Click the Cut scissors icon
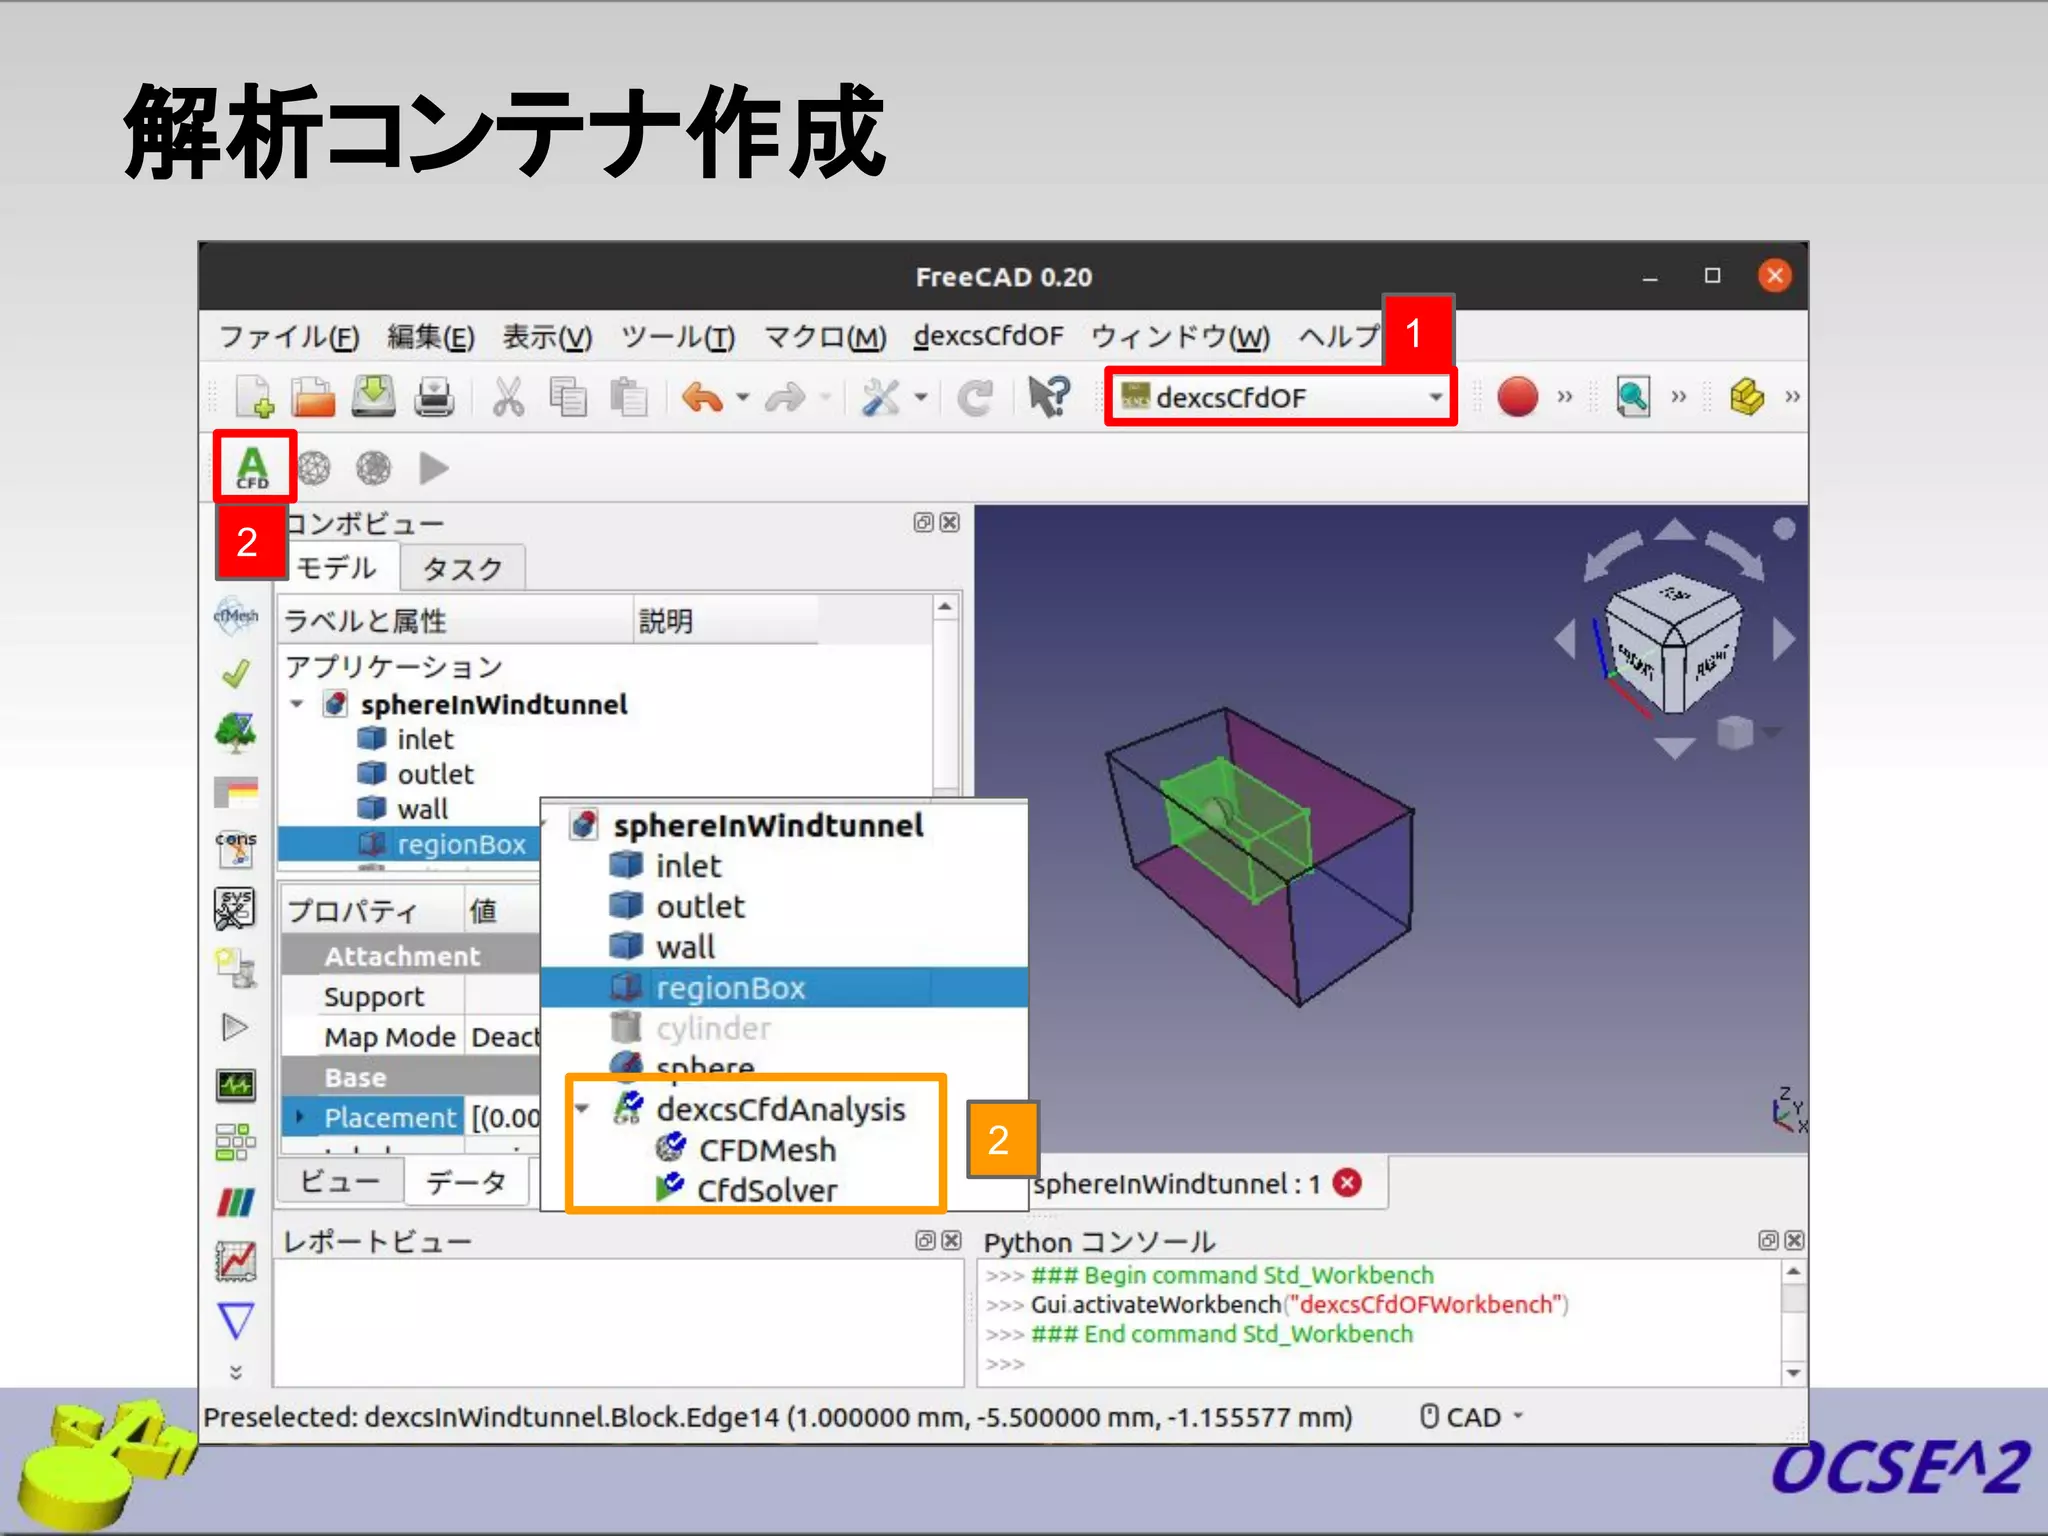The image size is (2048, 1536). [508, 397]
